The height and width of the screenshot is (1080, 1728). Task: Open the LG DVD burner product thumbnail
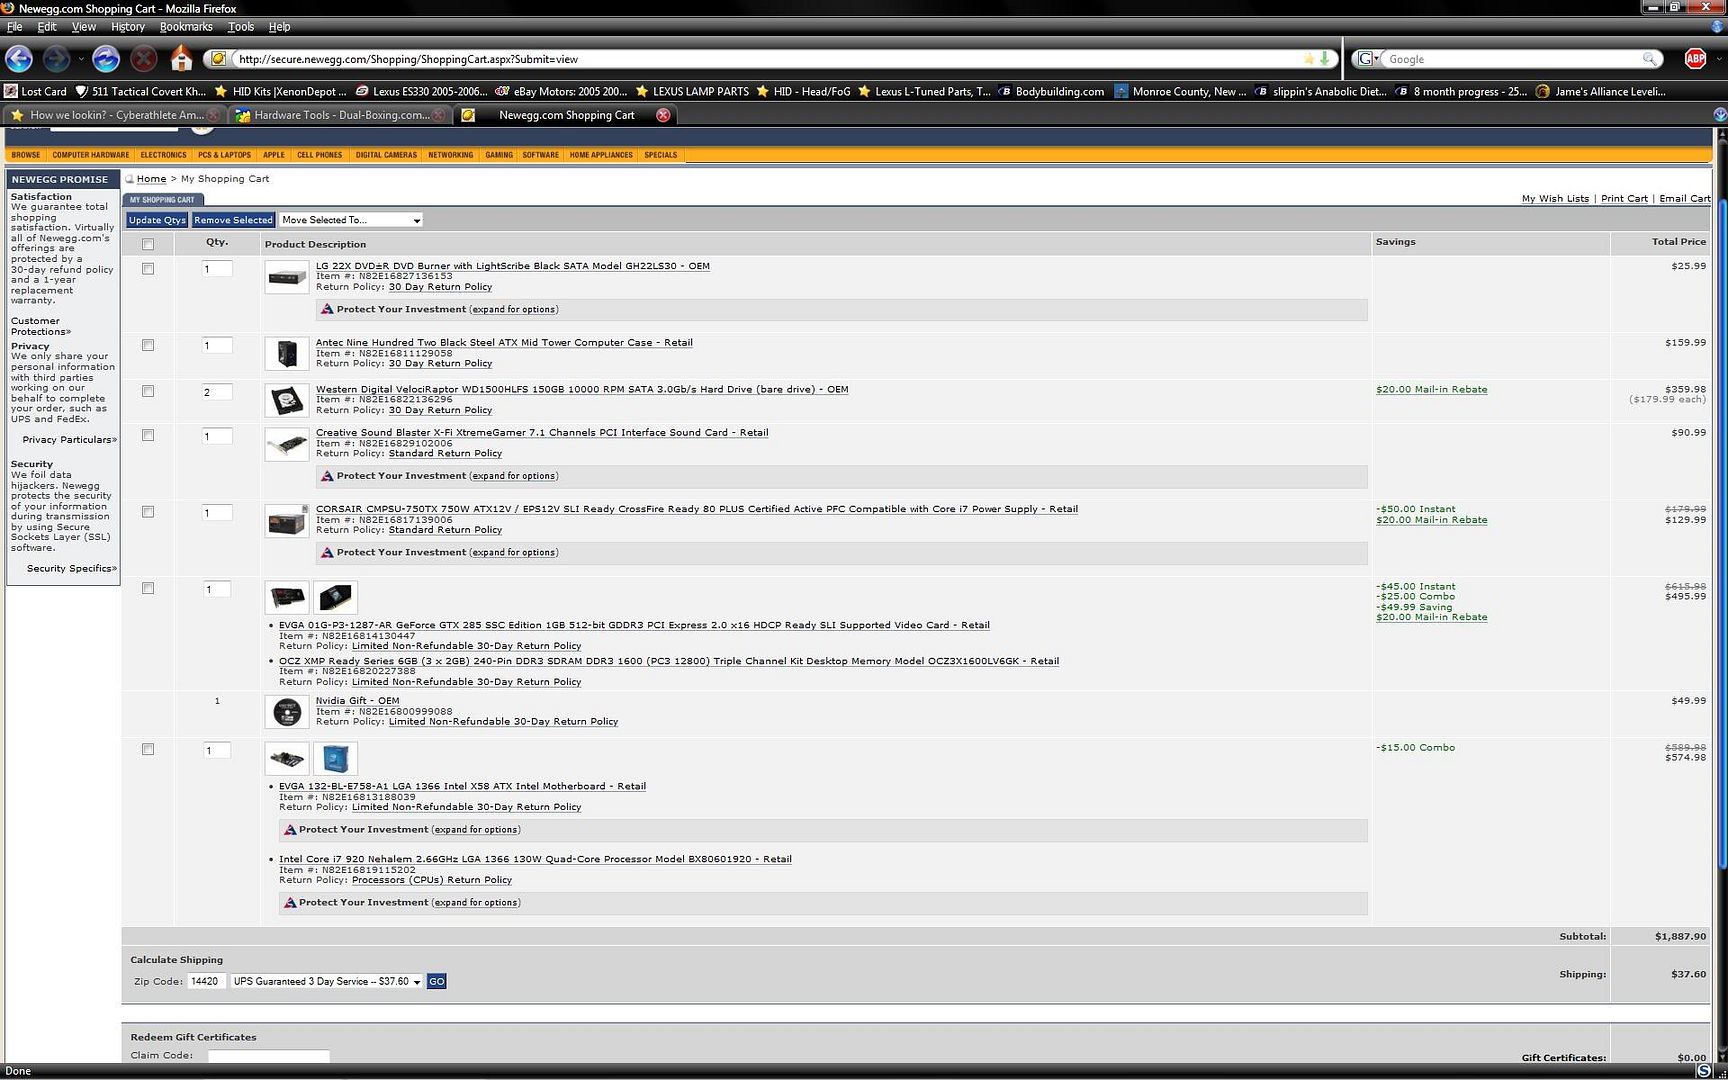tap(287, 277)
